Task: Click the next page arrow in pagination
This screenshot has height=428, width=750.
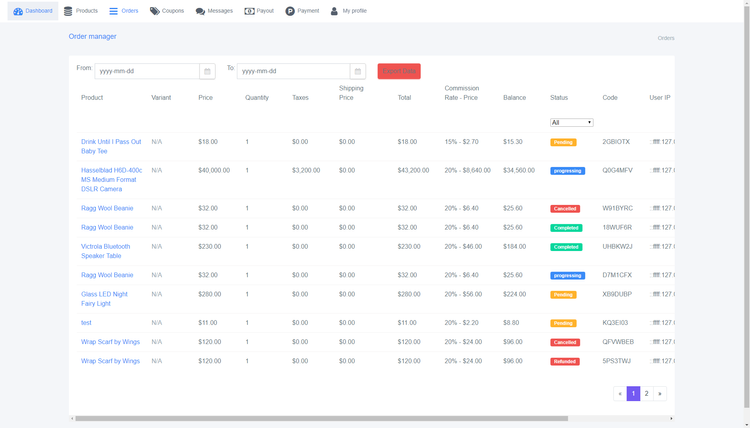Action: tap(660, 394)
